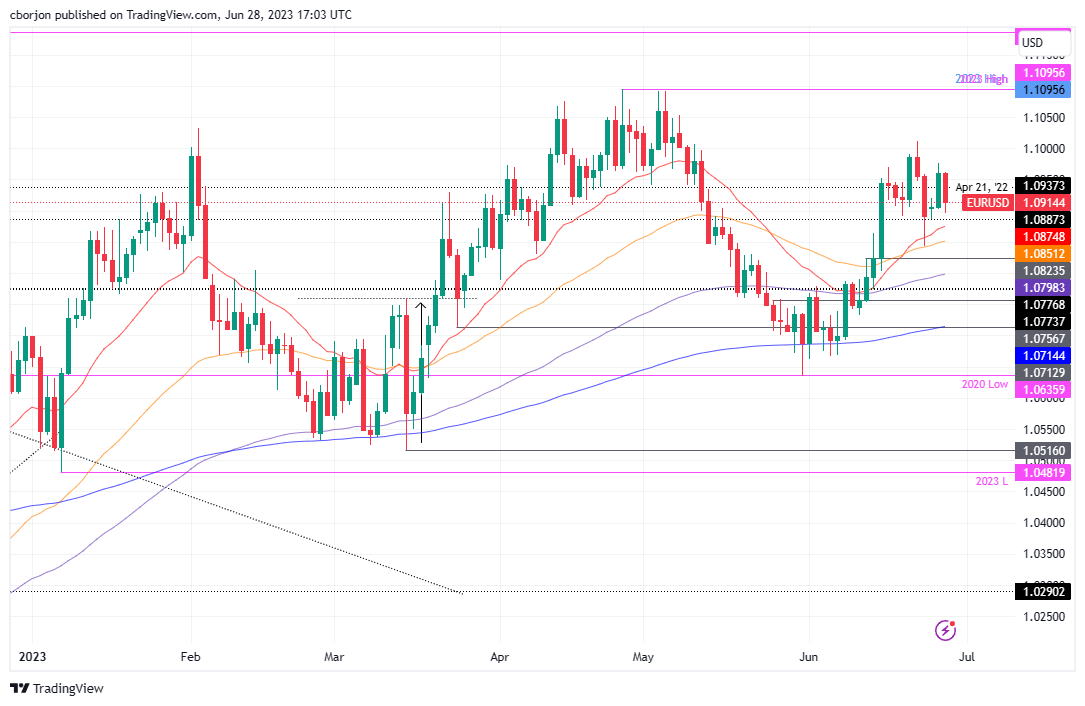Click the magenta 1.10956 price label
Viewport: 1085px width, 706px height.
pos(1043,73)
